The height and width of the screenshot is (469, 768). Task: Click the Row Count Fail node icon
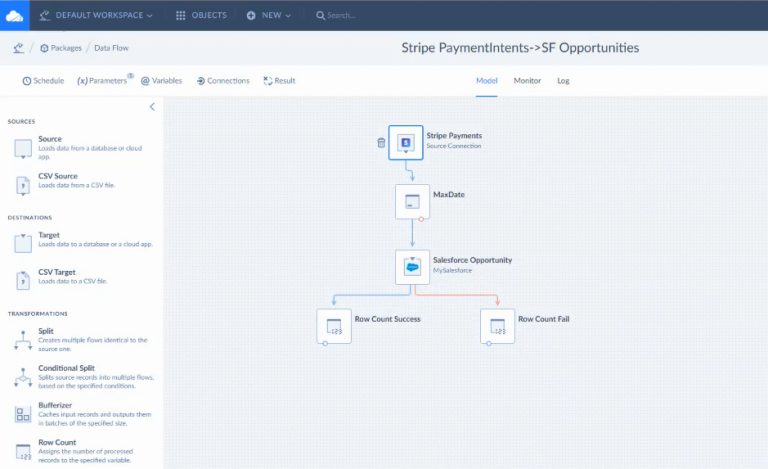click(497, 326)
